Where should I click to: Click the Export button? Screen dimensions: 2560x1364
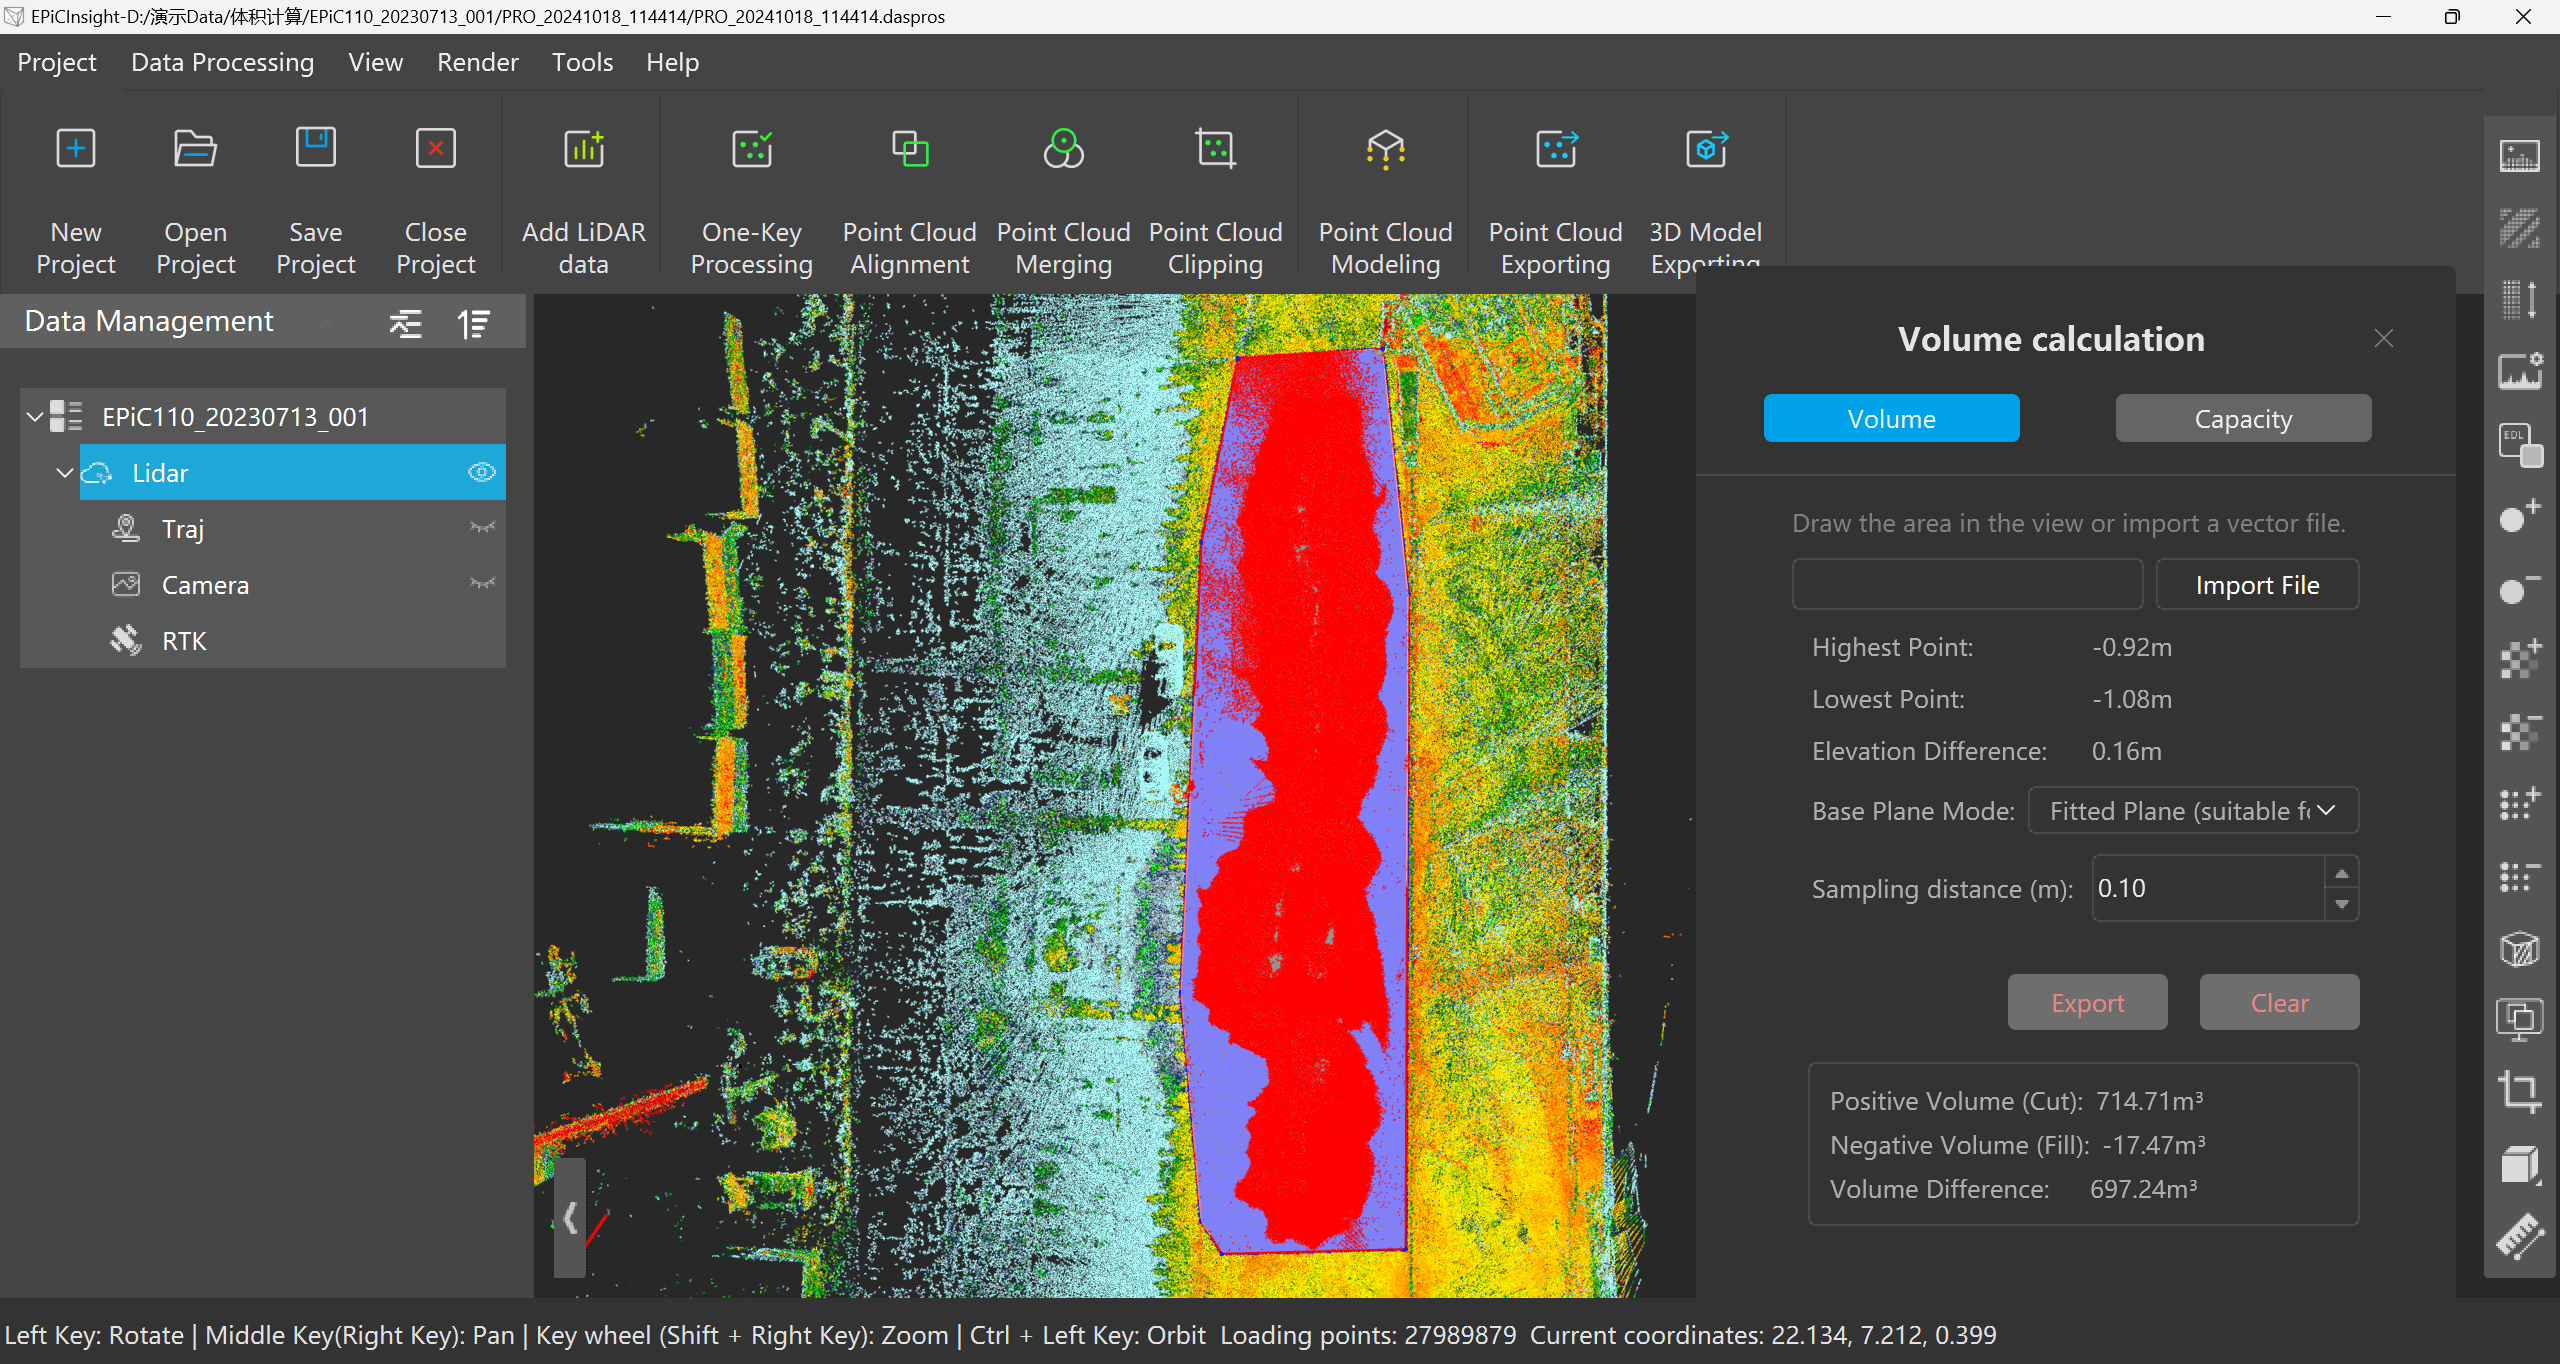[x=2087, y=1003]
